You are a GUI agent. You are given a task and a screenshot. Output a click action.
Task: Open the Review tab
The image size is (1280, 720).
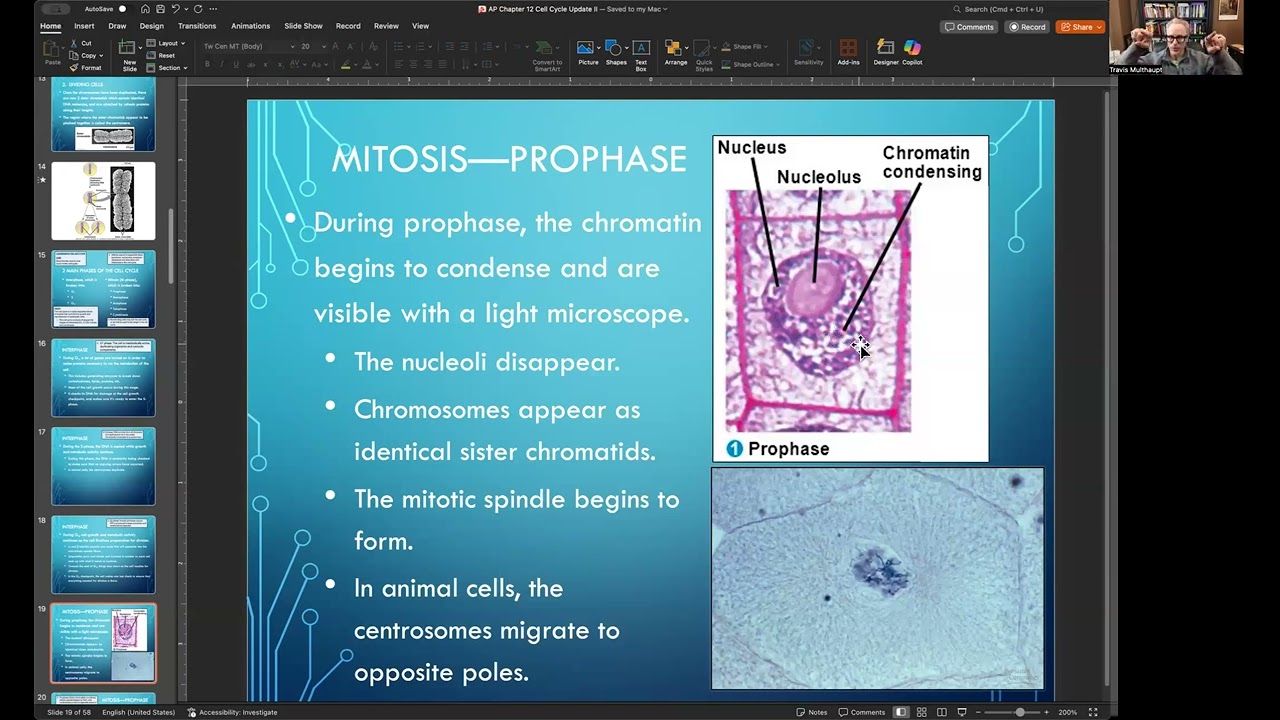click(386, 26)
